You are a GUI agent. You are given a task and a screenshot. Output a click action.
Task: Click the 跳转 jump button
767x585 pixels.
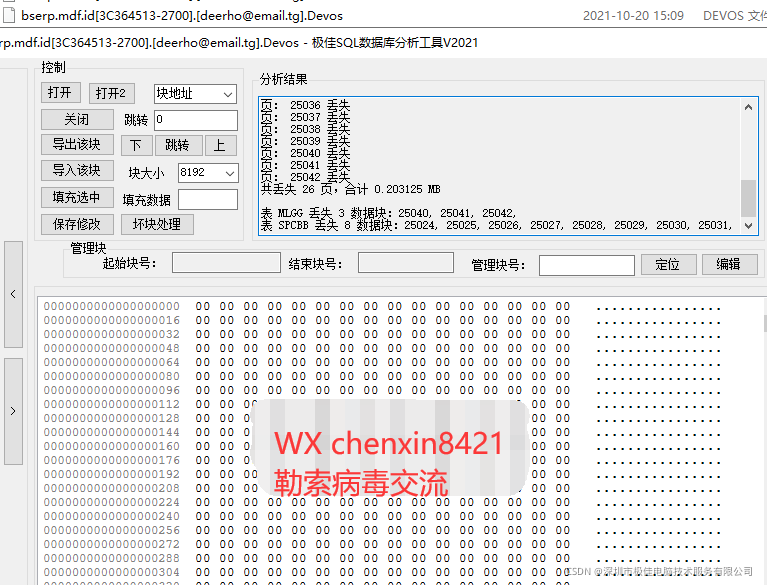pos(178,146)
